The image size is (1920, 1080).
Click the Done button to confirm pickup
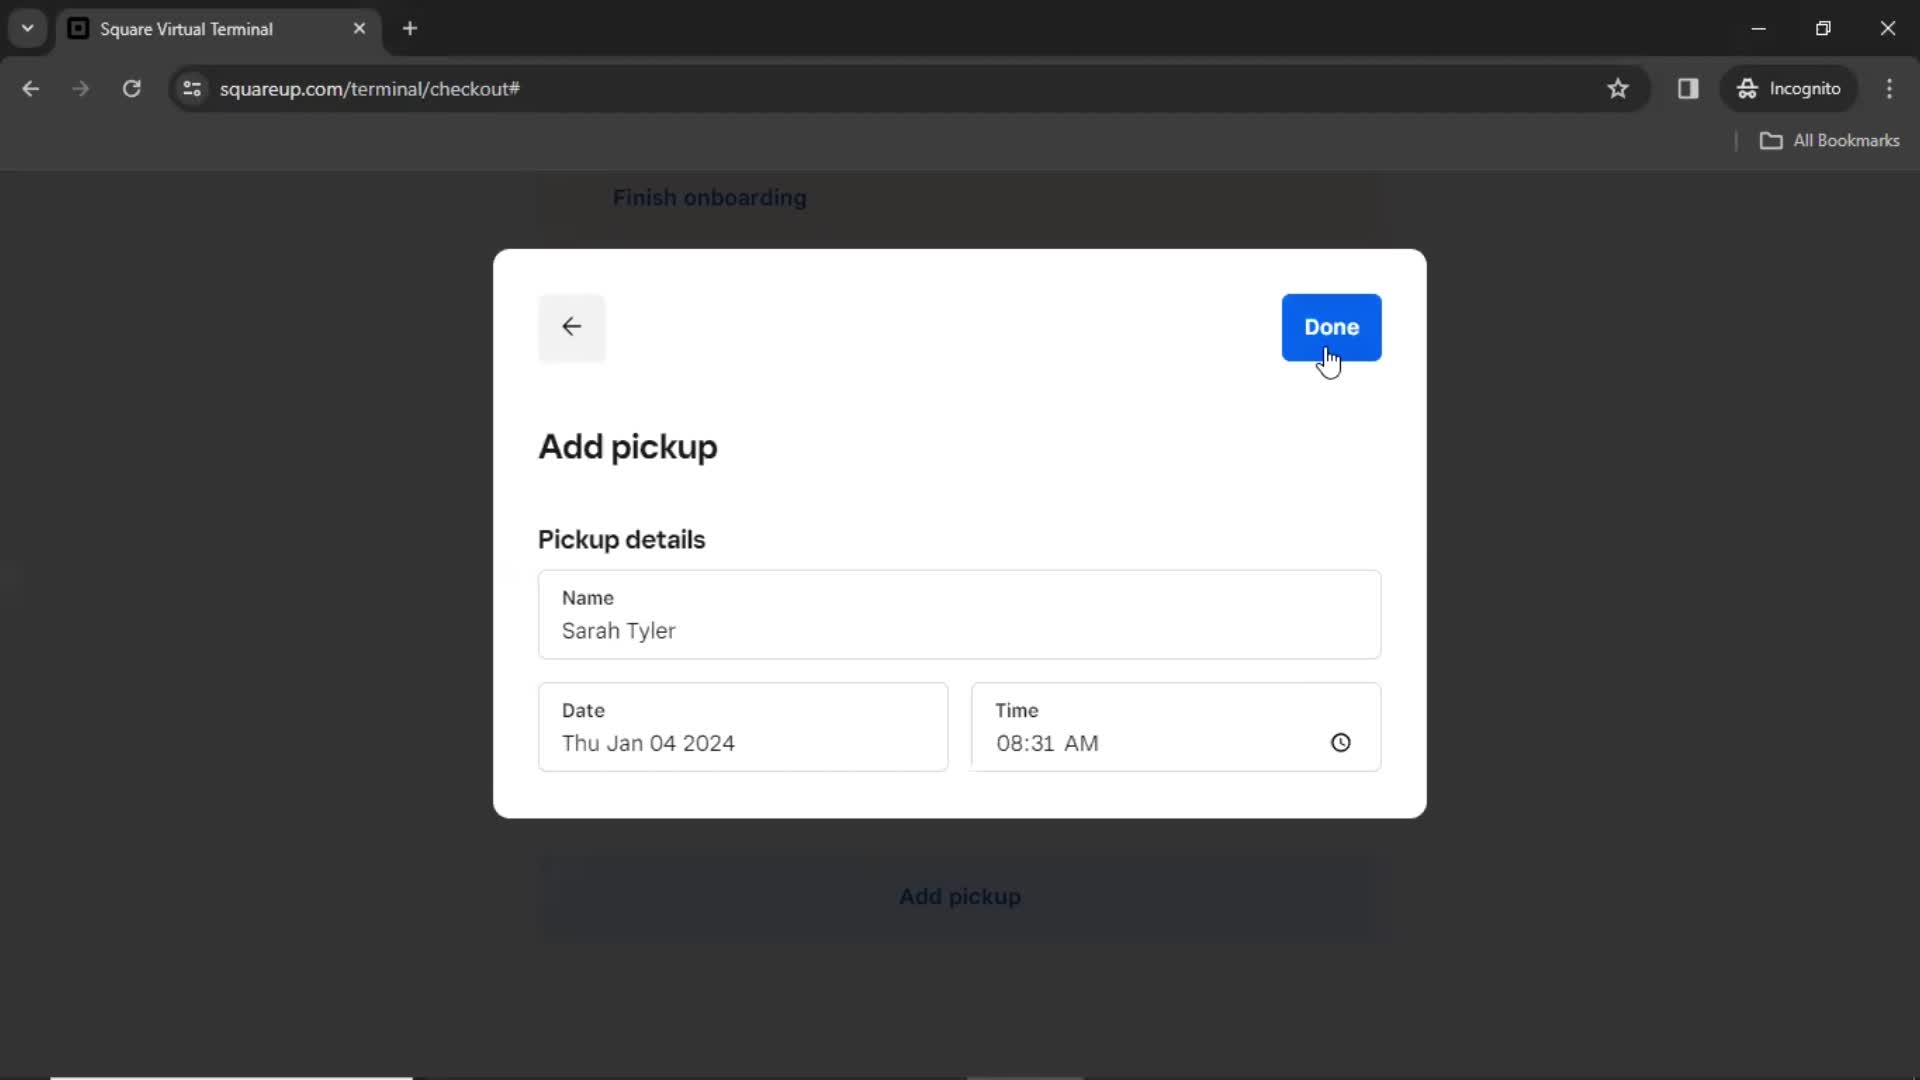pos(1331,327)
